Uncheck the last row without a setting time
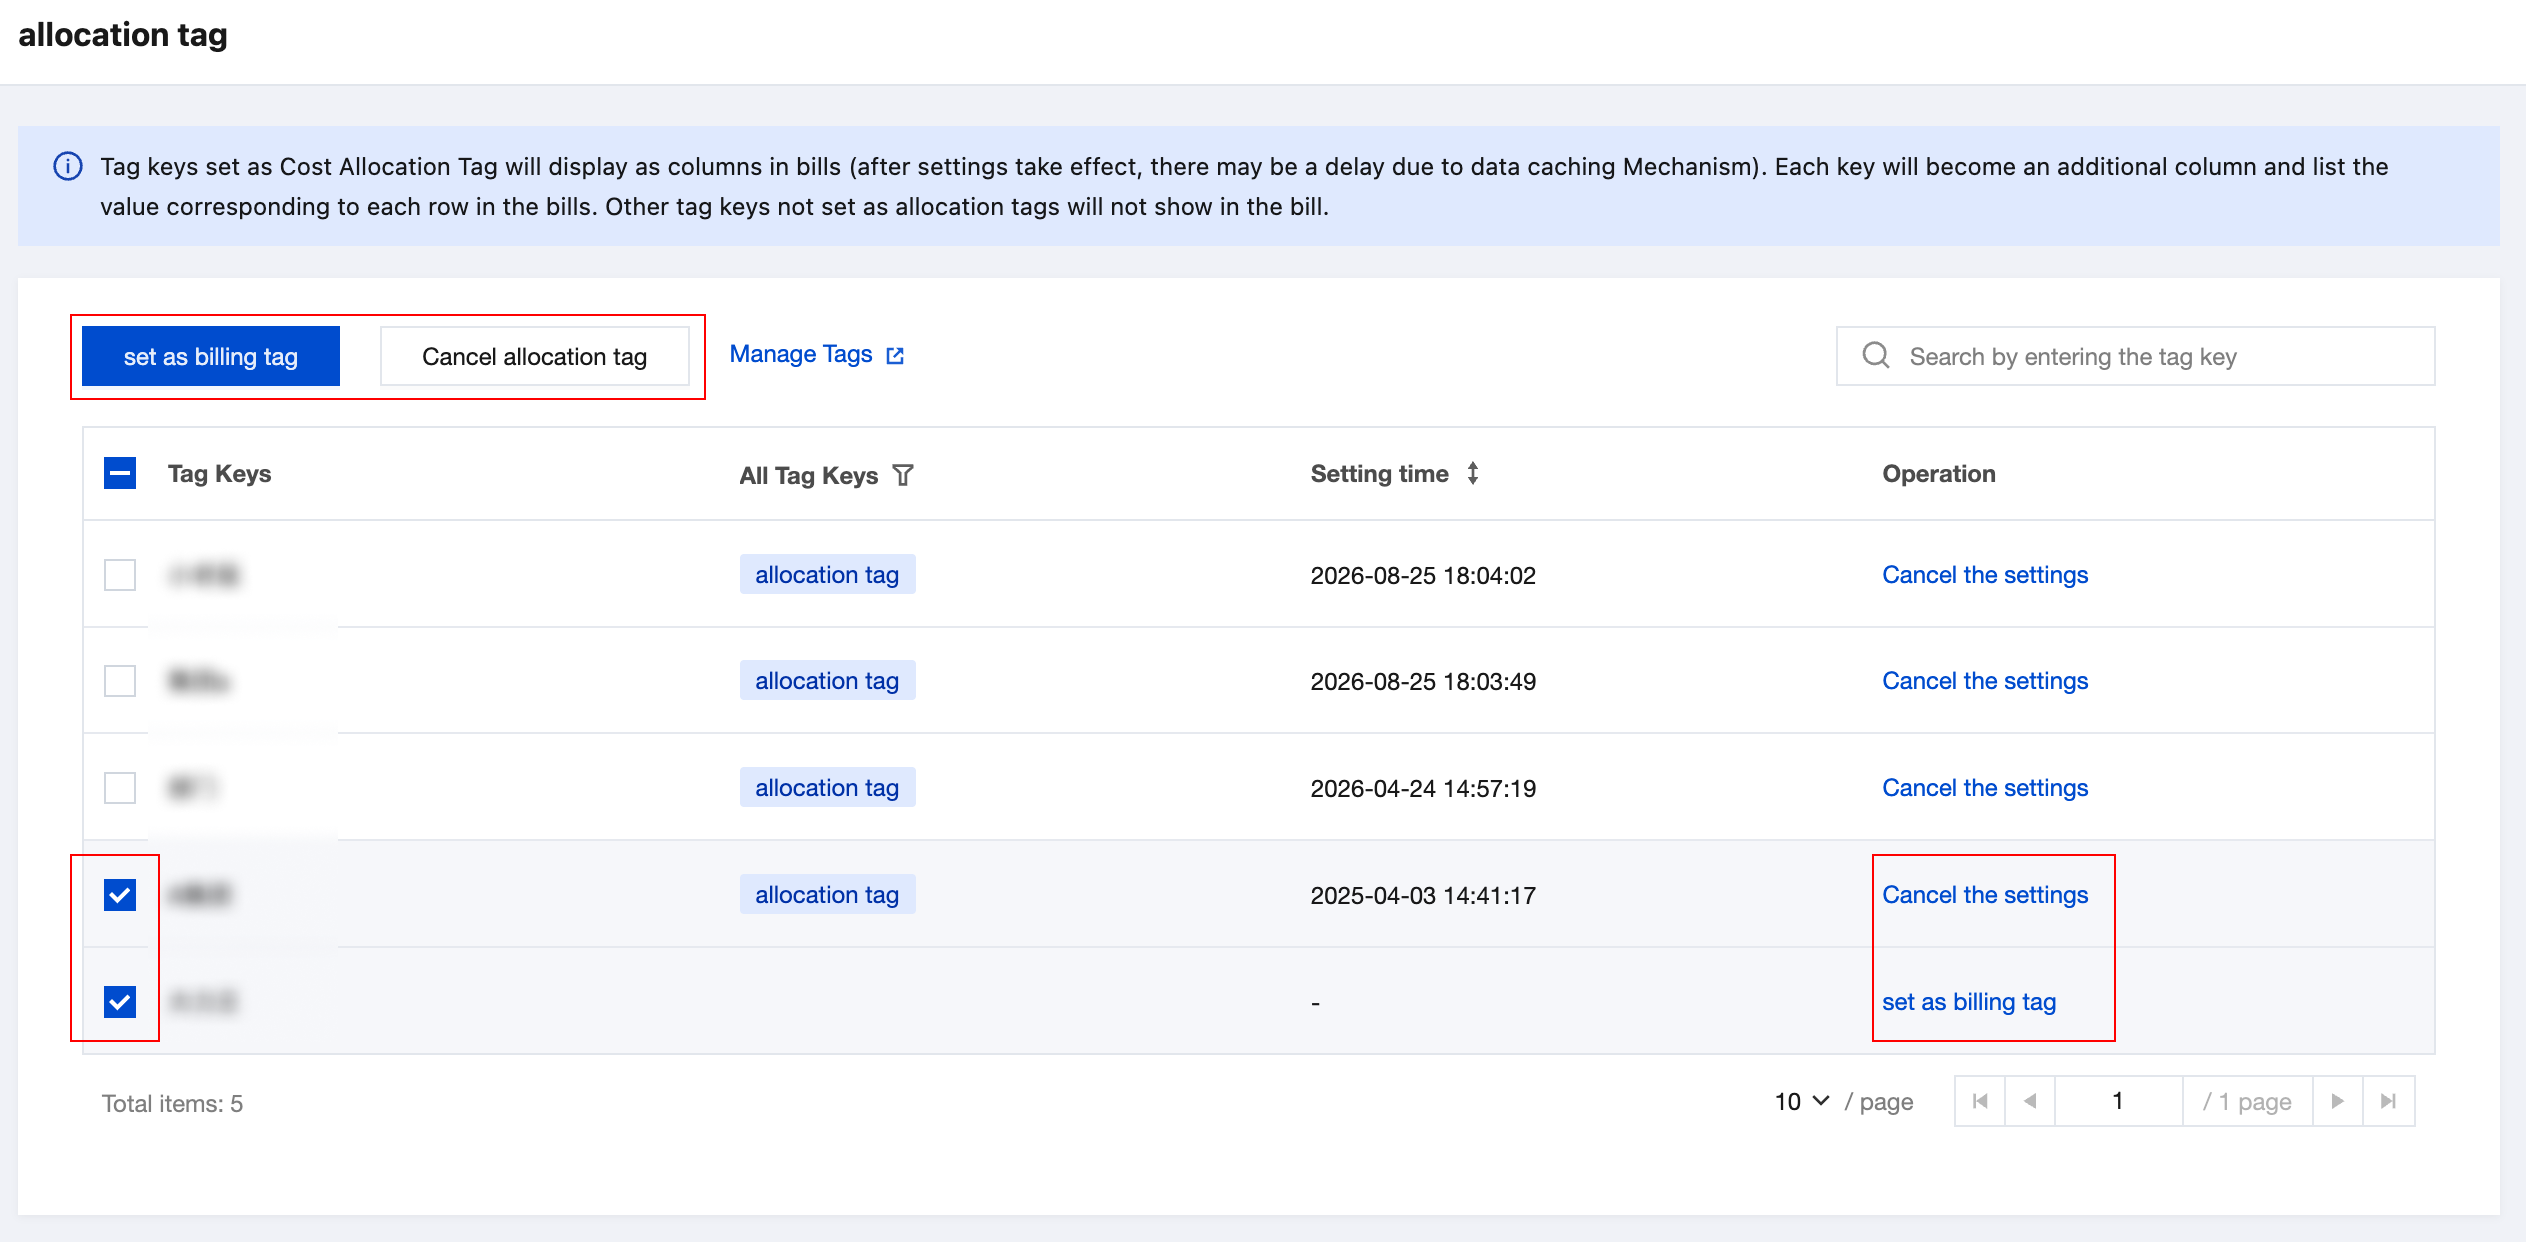The height and width of the screenshot is (1242, 2526). tap(120, 1001)
